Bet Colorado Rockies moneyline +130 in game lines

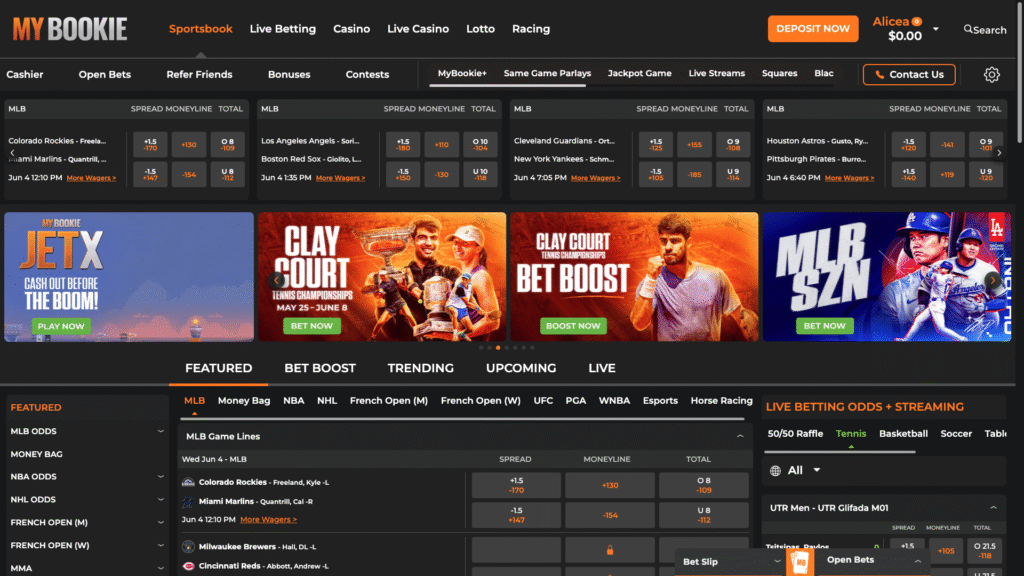(609, 485)
